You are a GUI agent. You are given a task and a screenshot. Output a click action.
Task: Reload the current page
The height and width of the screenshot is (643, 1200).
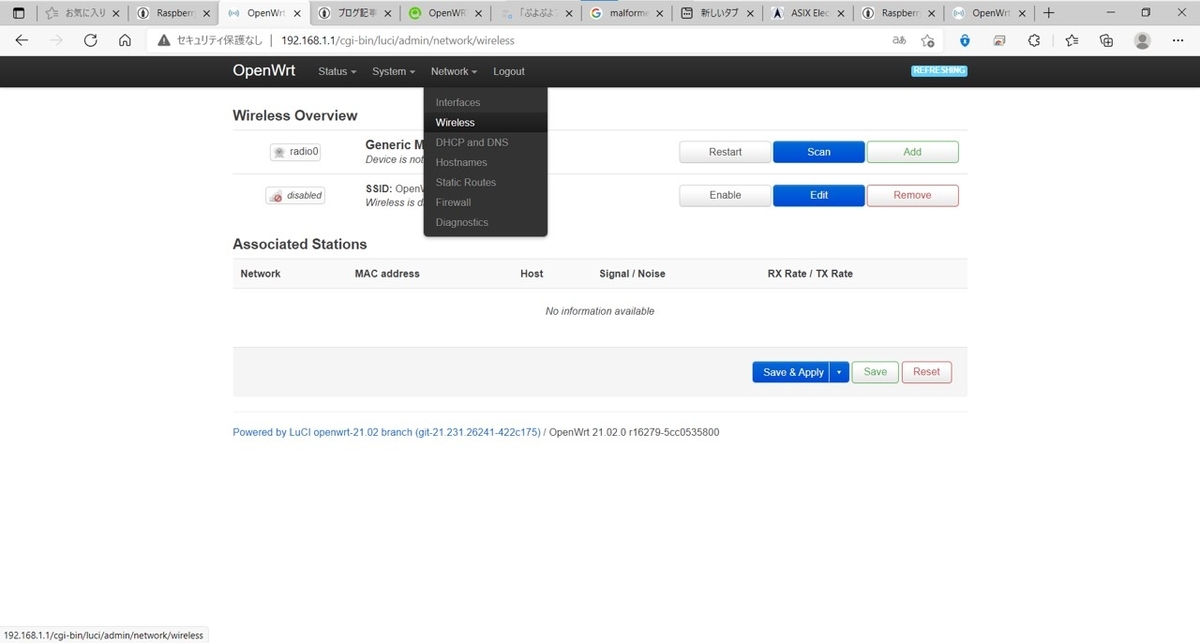point(90,41)
